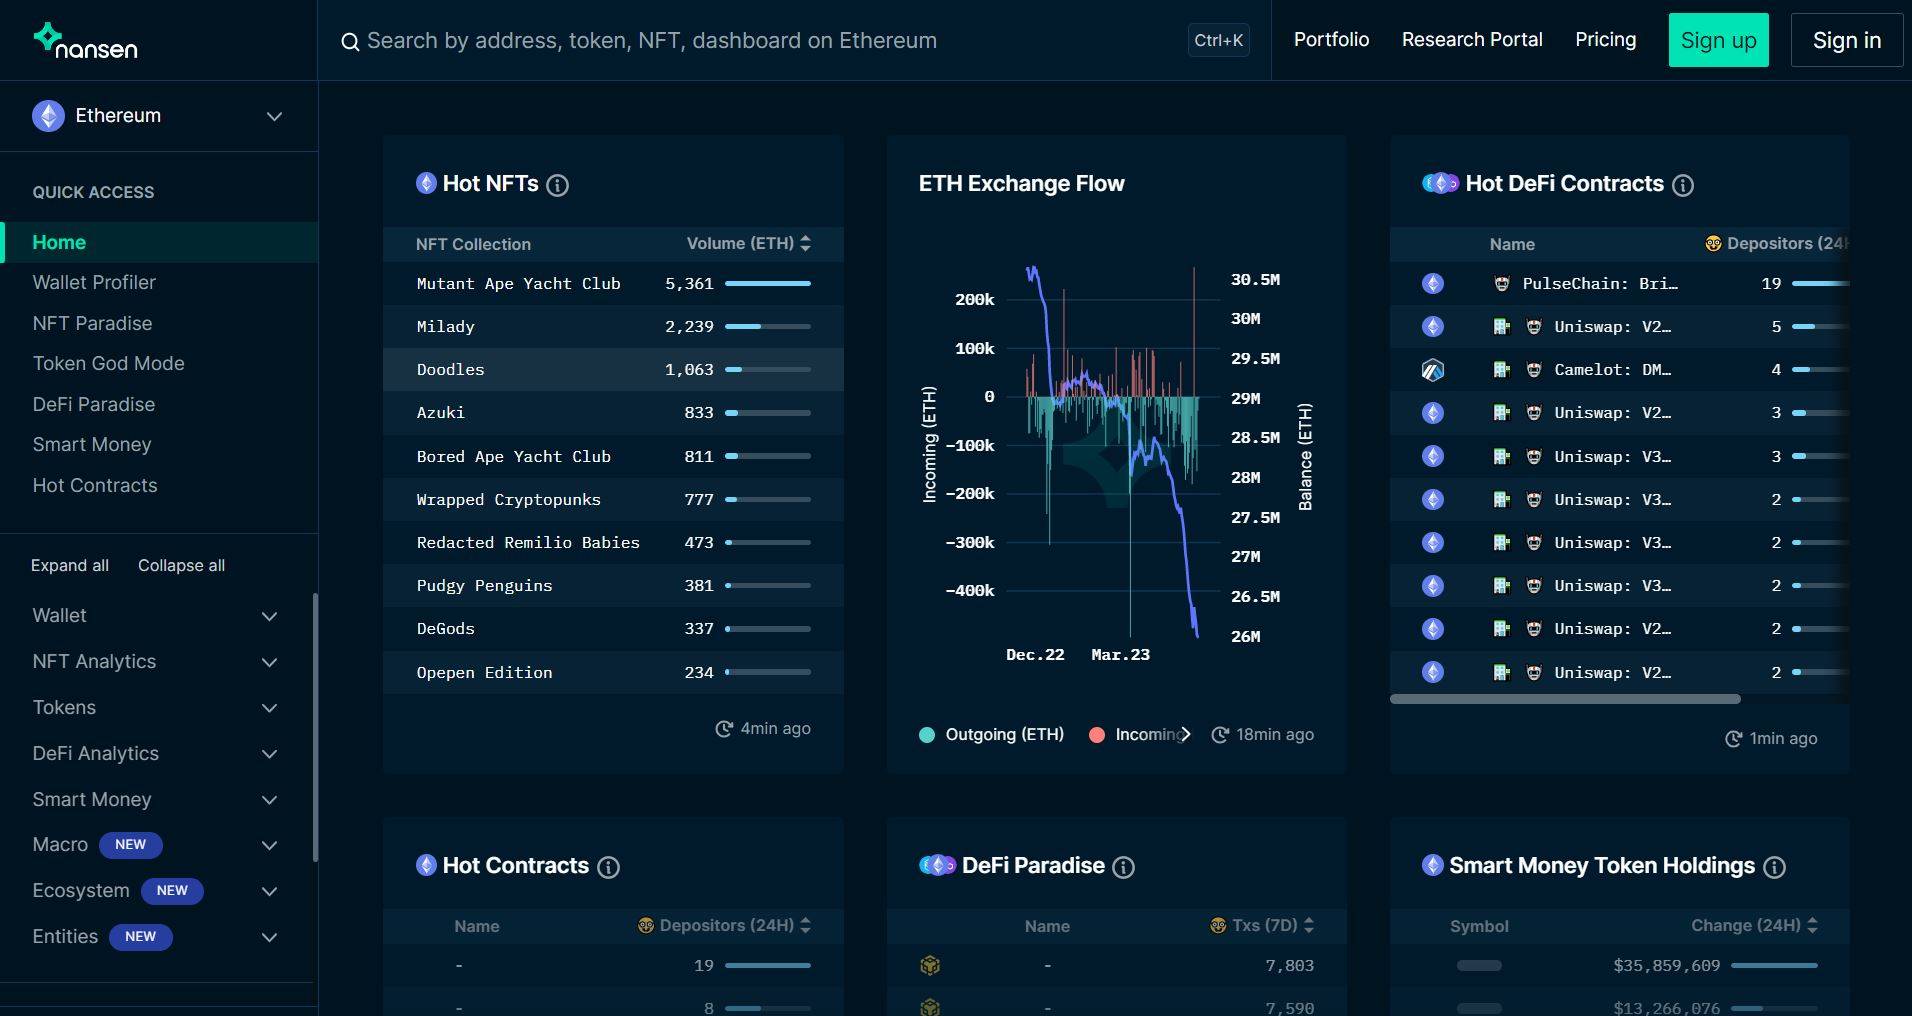
Task: Open the Ethereum chain selector dropdown
Action: pyautogui.click(x=159, y=116)
